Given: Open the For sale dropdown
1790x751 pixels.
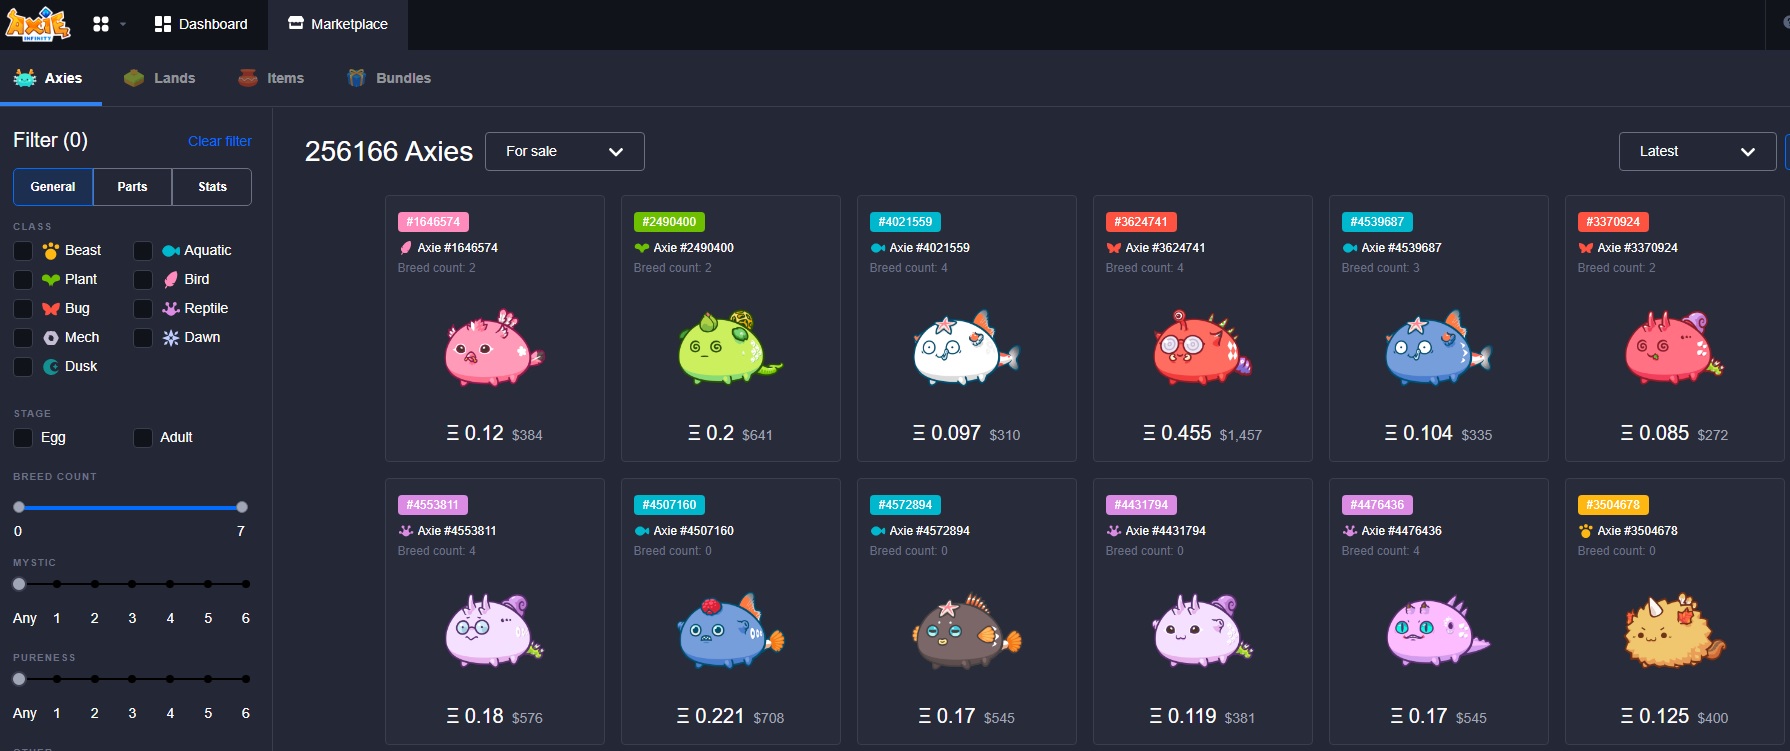Looking at the screenshot, I should (x=565, y=151).
